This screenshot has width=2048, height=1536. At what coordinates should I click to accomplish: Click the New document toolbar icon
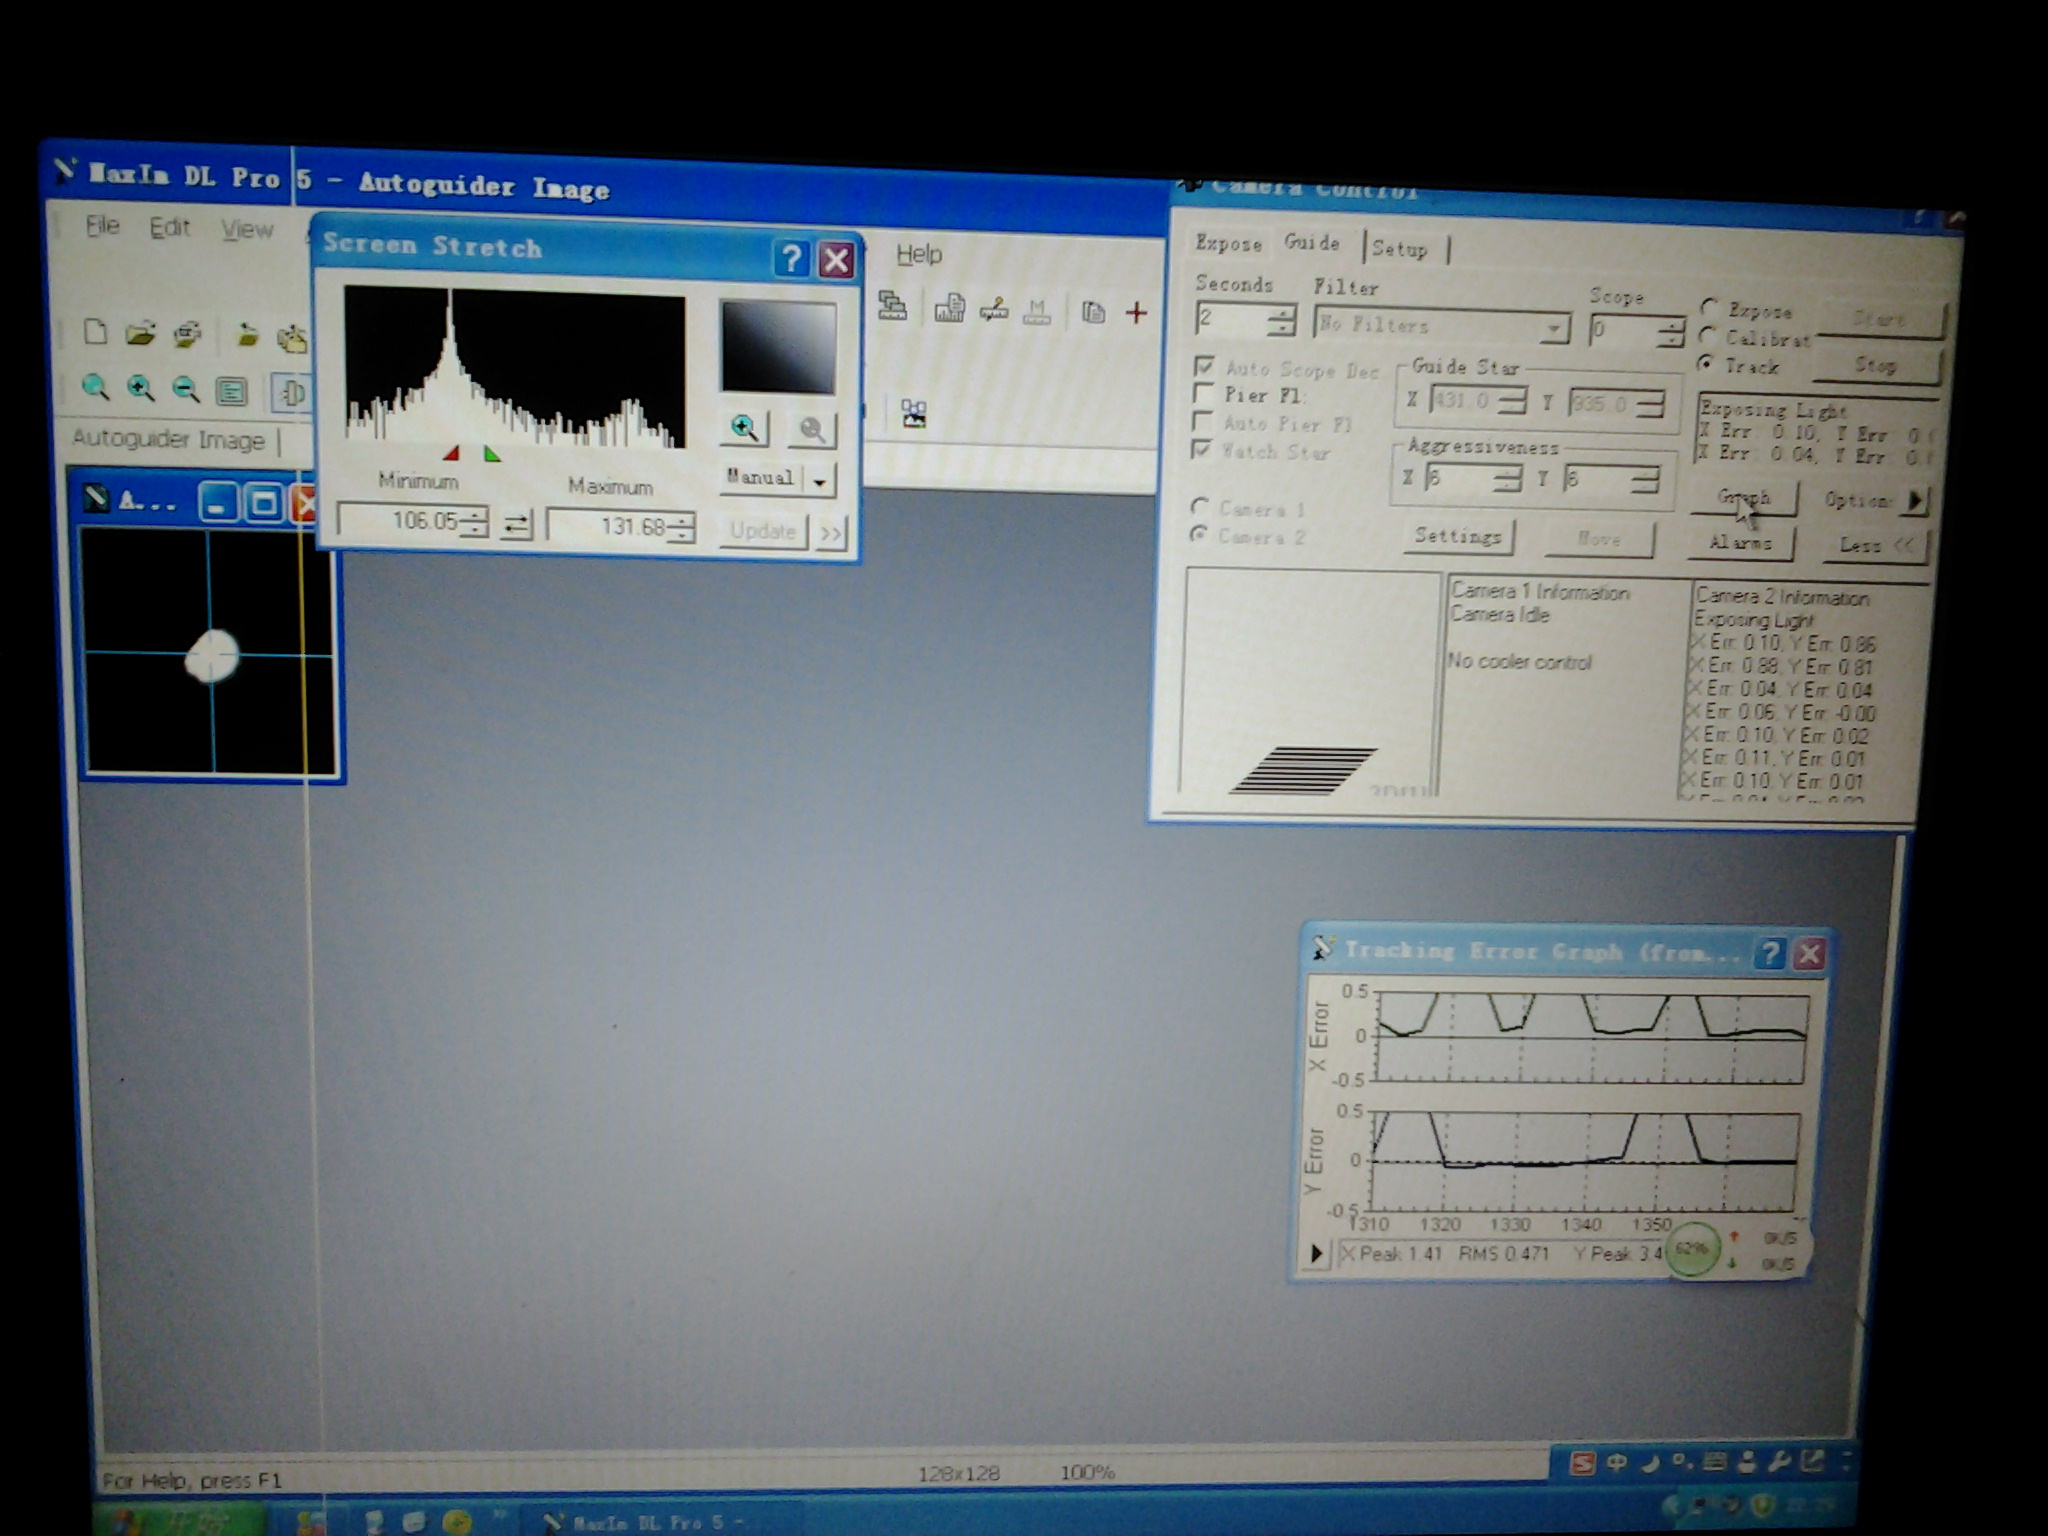point(96,332)
